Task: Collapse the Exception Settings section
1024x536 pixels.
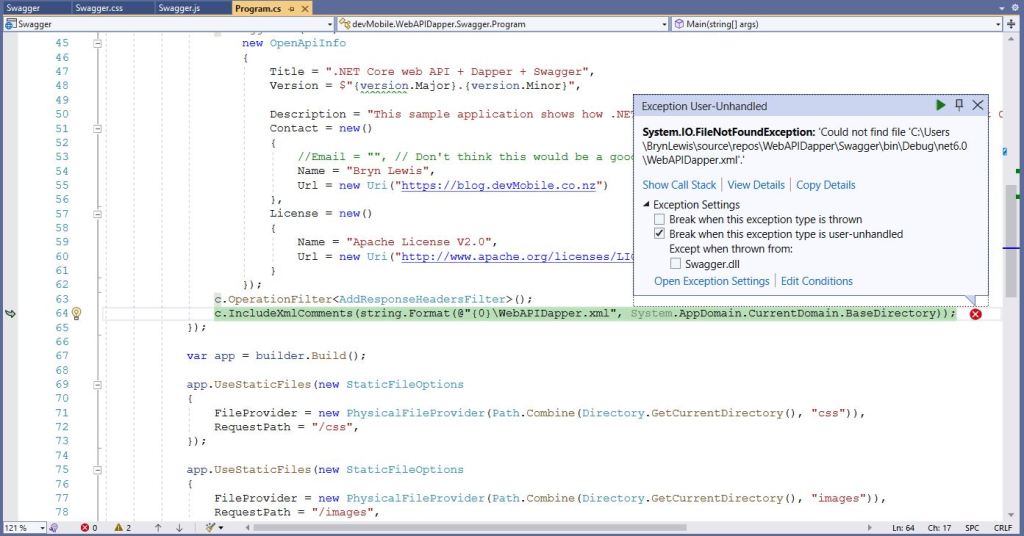Action: coord(646,205)
